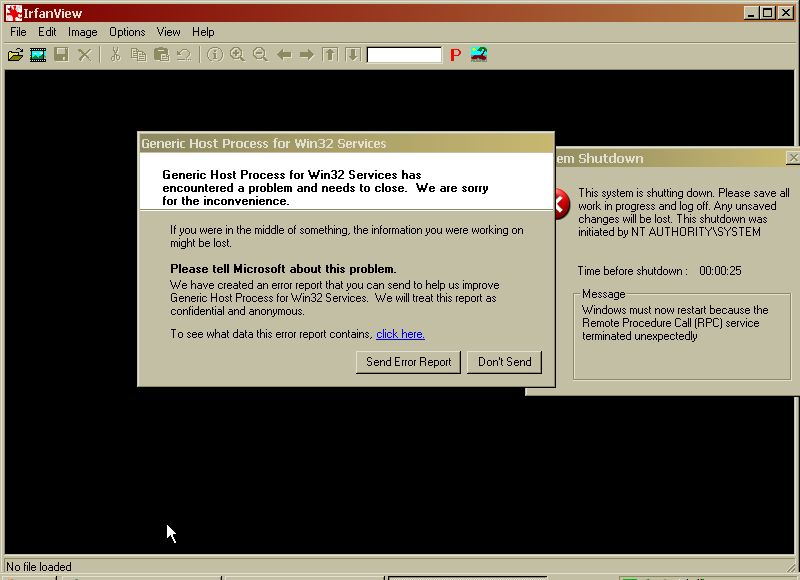Copy the image using the Copy icon
Viewport: 800px width, 580px height.
pos(137,54)
